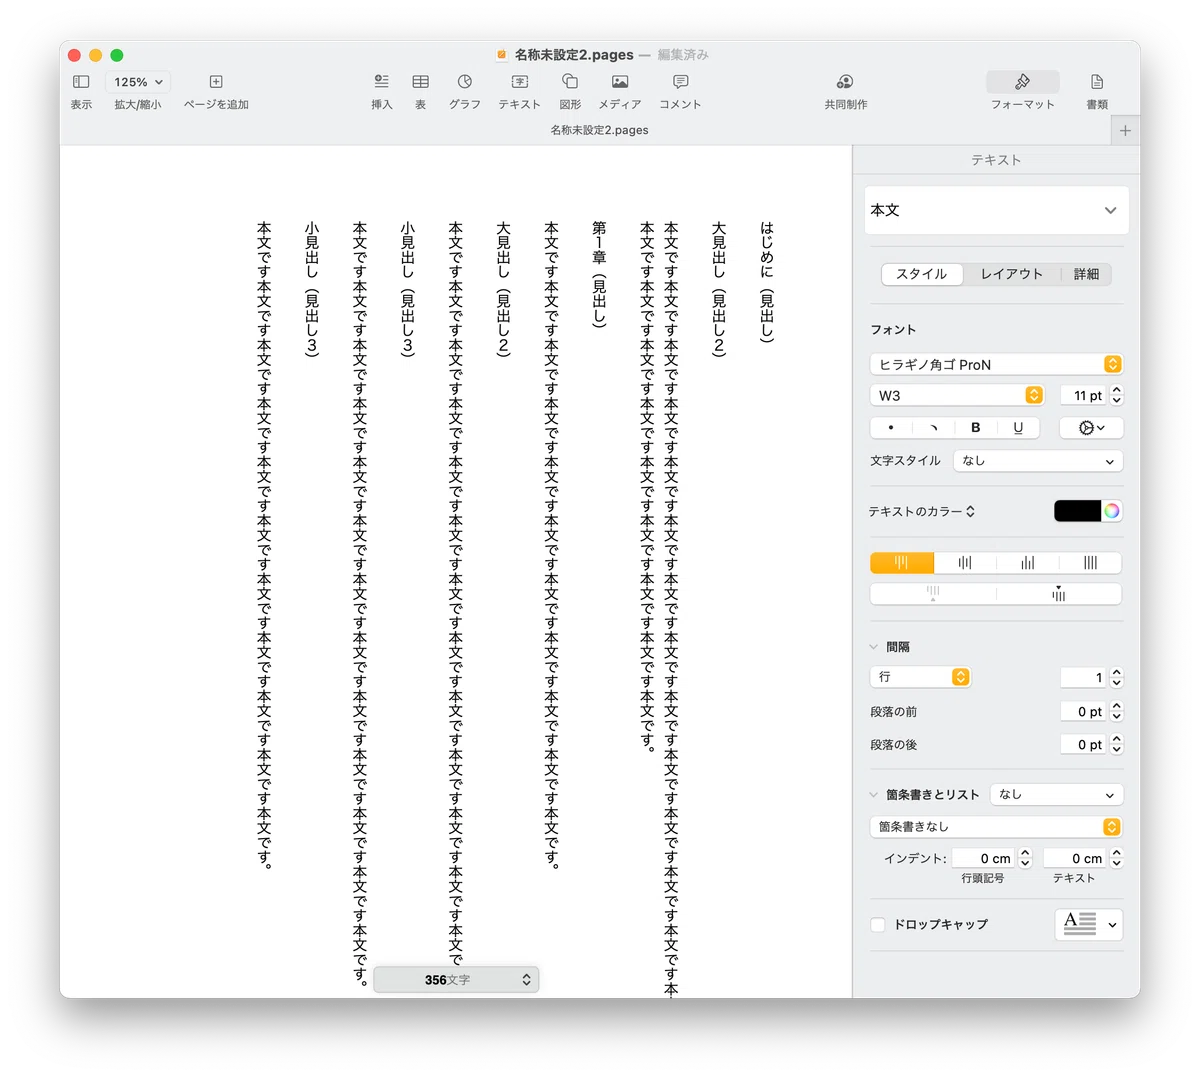The height and width of the screenshot is (1077, 1200).
Task: Click the 段落の後 value field
Action: pyautogui.click(x=1084, y=744)
